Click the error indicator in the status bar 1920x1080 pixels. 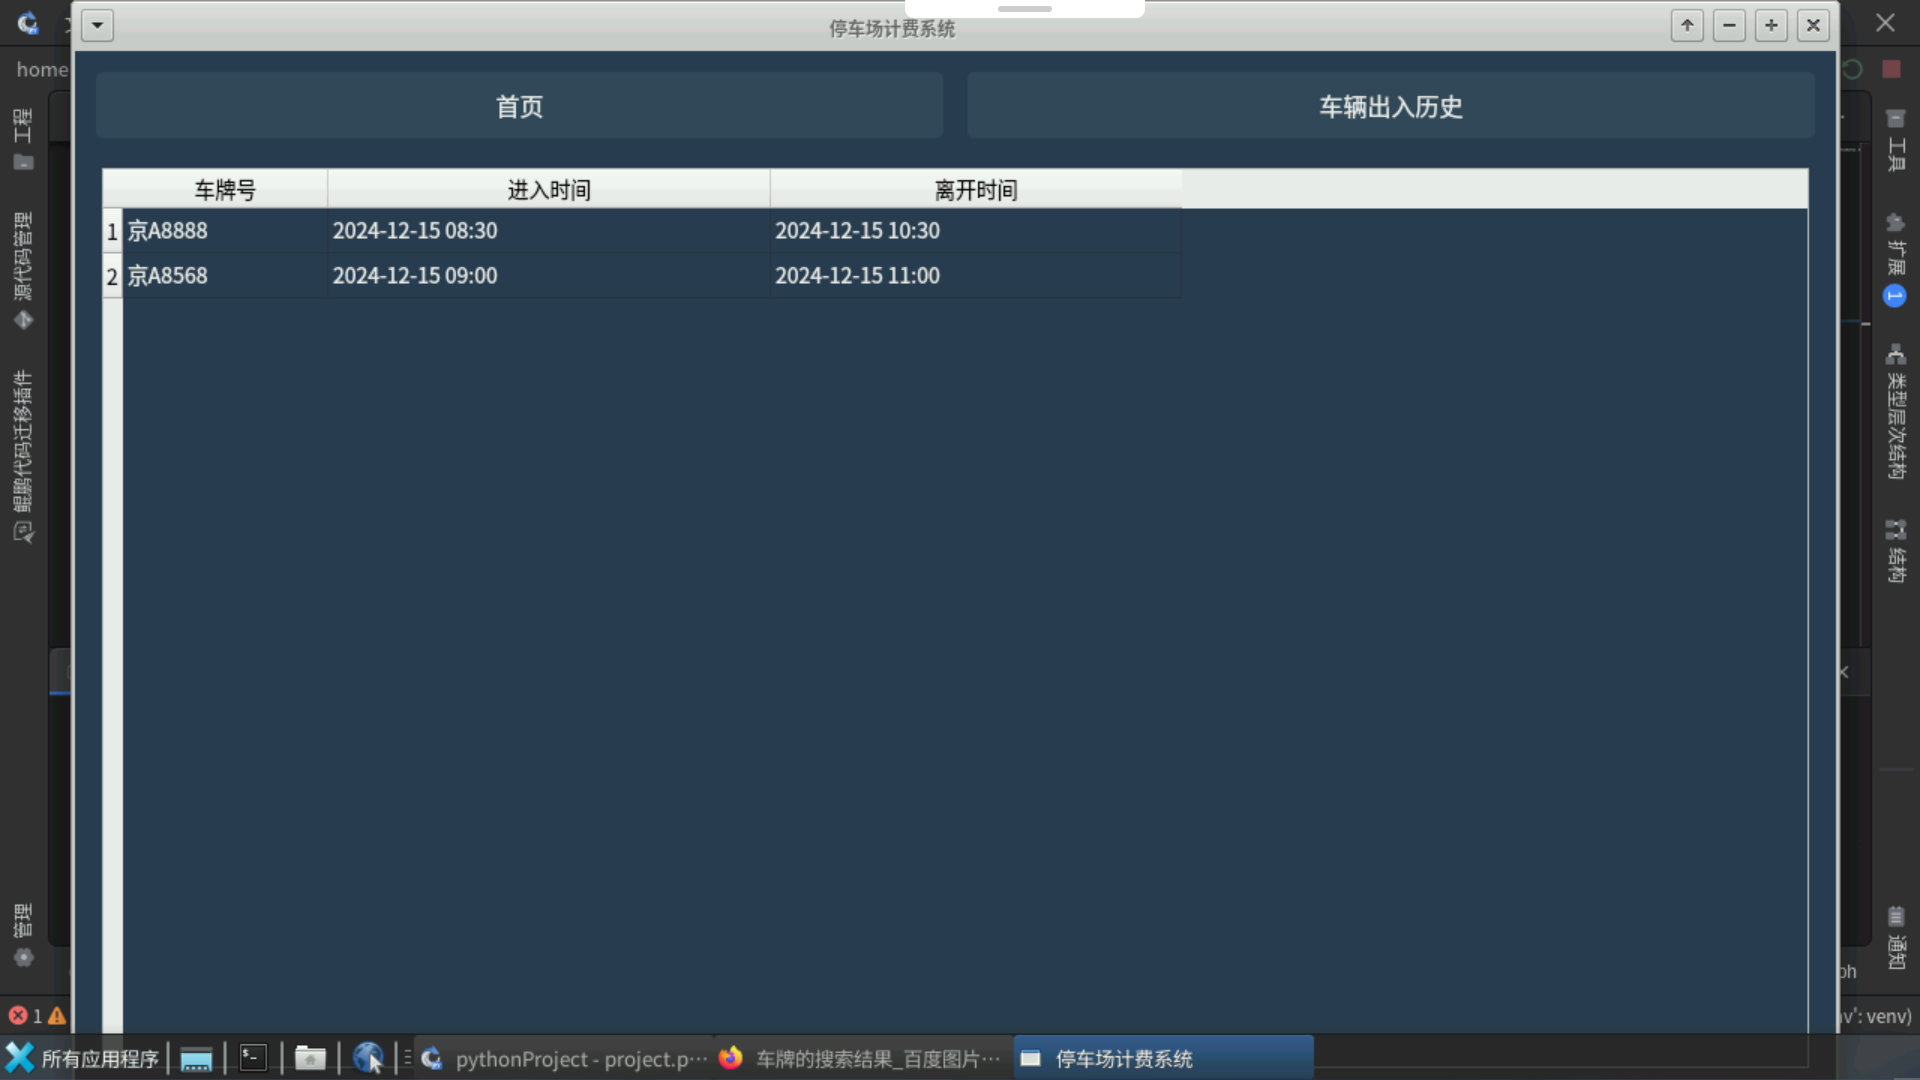click(17, 1015)
